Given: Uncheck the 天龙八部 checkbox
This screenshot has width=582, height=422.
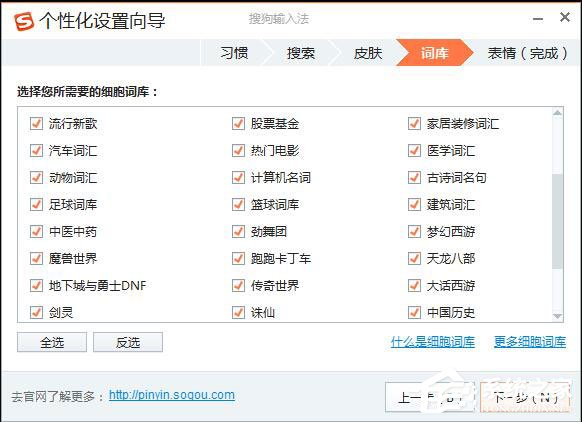Looking at the screenshot, I should (414, 258).
